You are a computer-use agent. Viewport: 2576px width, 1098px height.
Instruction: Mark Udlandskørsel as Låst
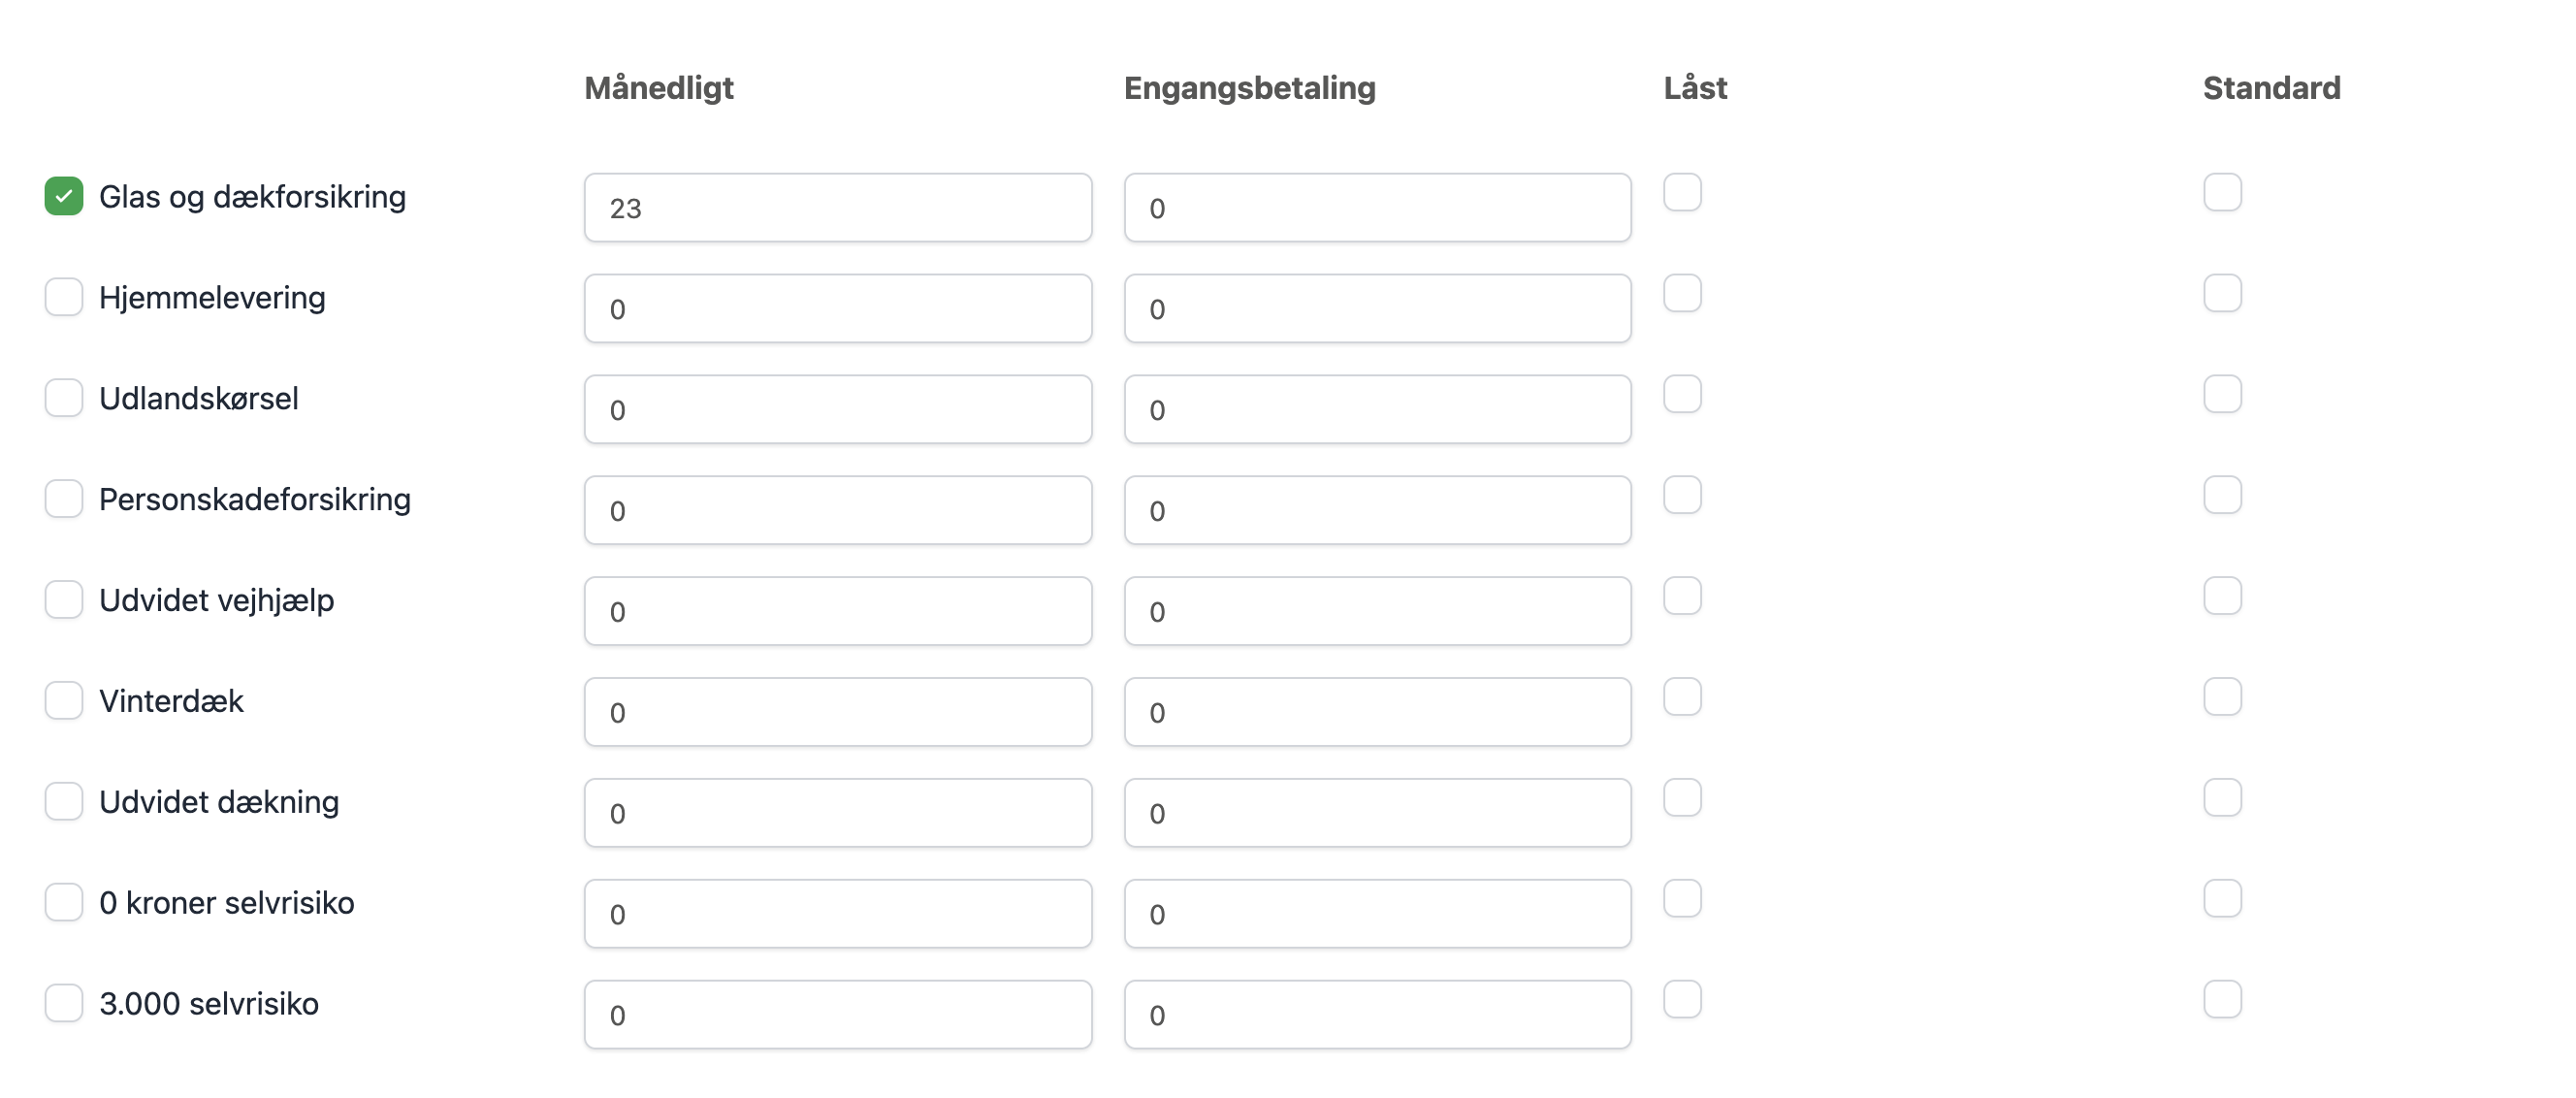pos(1682,394)
